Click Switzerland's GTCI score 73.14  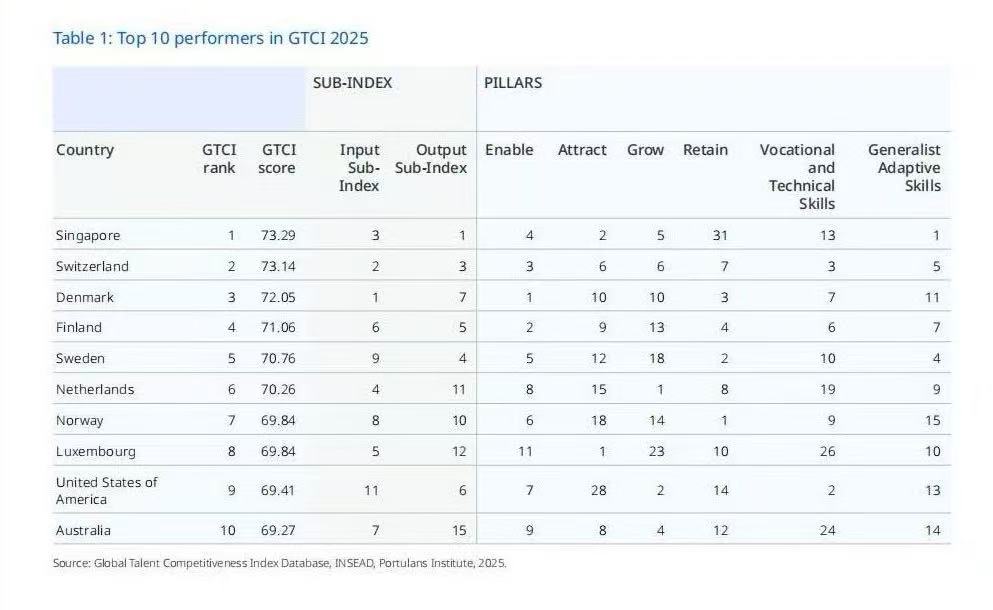(277, 267)
